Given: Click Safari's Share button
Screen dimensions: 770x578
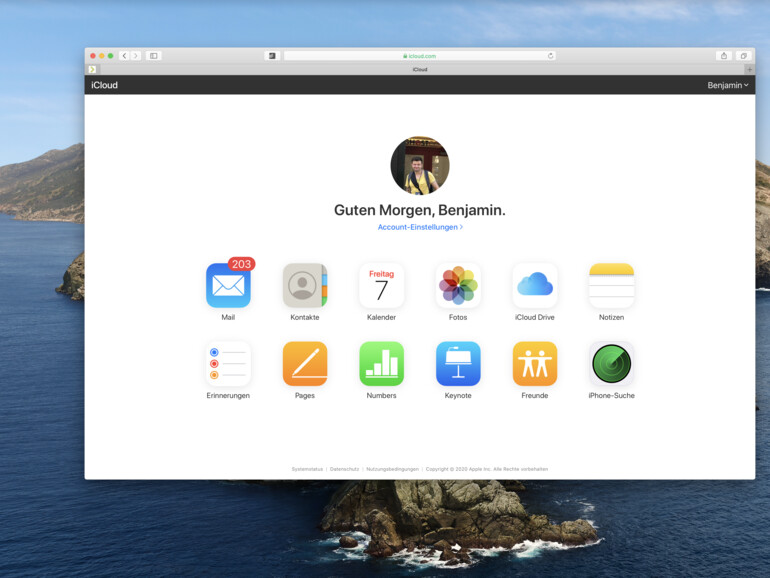Looking at the screenshot, I should point(724,56).
